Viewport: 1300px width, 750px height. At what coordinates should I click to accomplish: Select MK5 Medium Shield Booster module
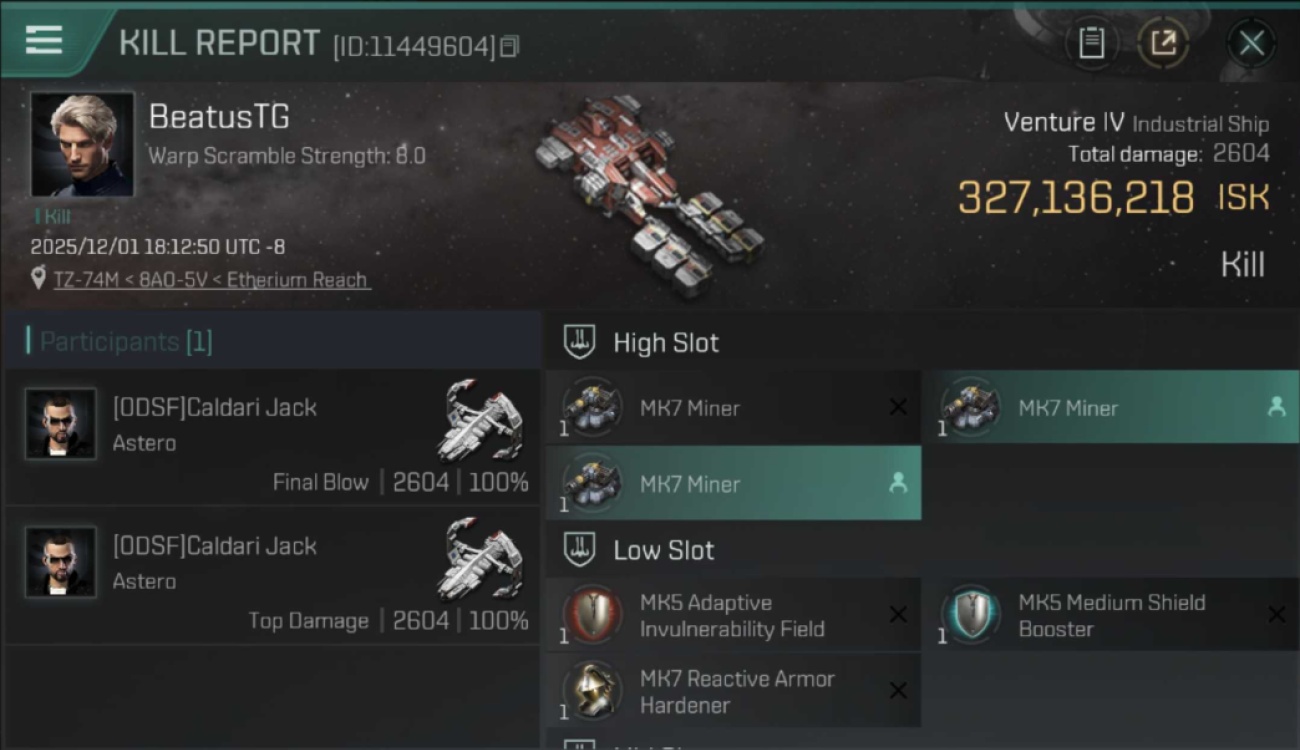point(1111,615)
